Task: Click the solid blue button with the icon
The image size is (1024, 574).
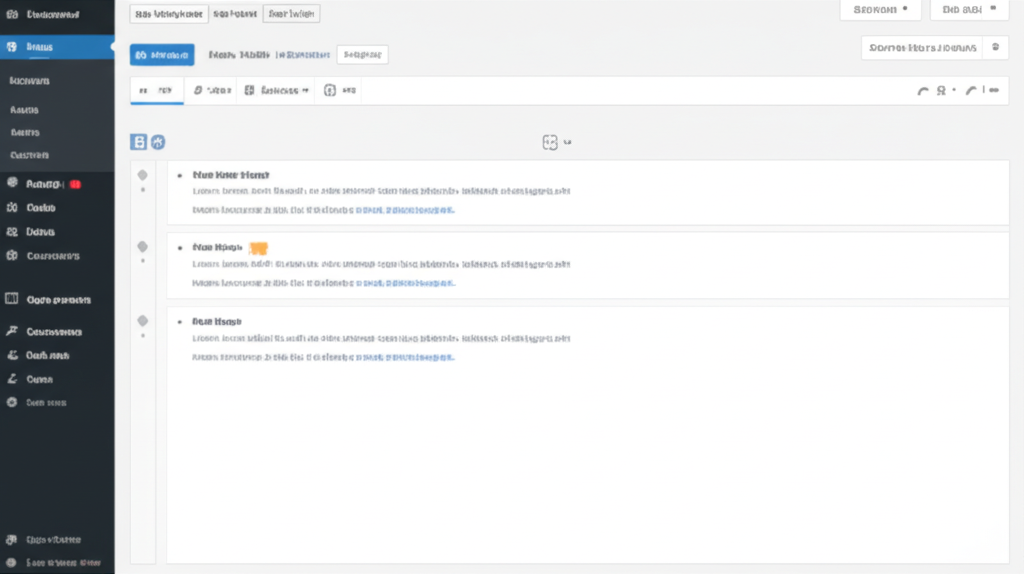Action: [x=162, y=55]
